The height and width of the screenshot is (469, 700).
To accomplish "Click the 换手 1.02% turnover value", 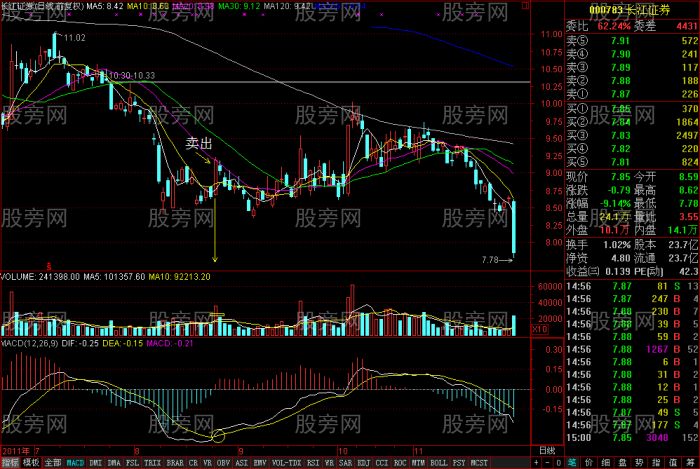I will click(617, 245).
